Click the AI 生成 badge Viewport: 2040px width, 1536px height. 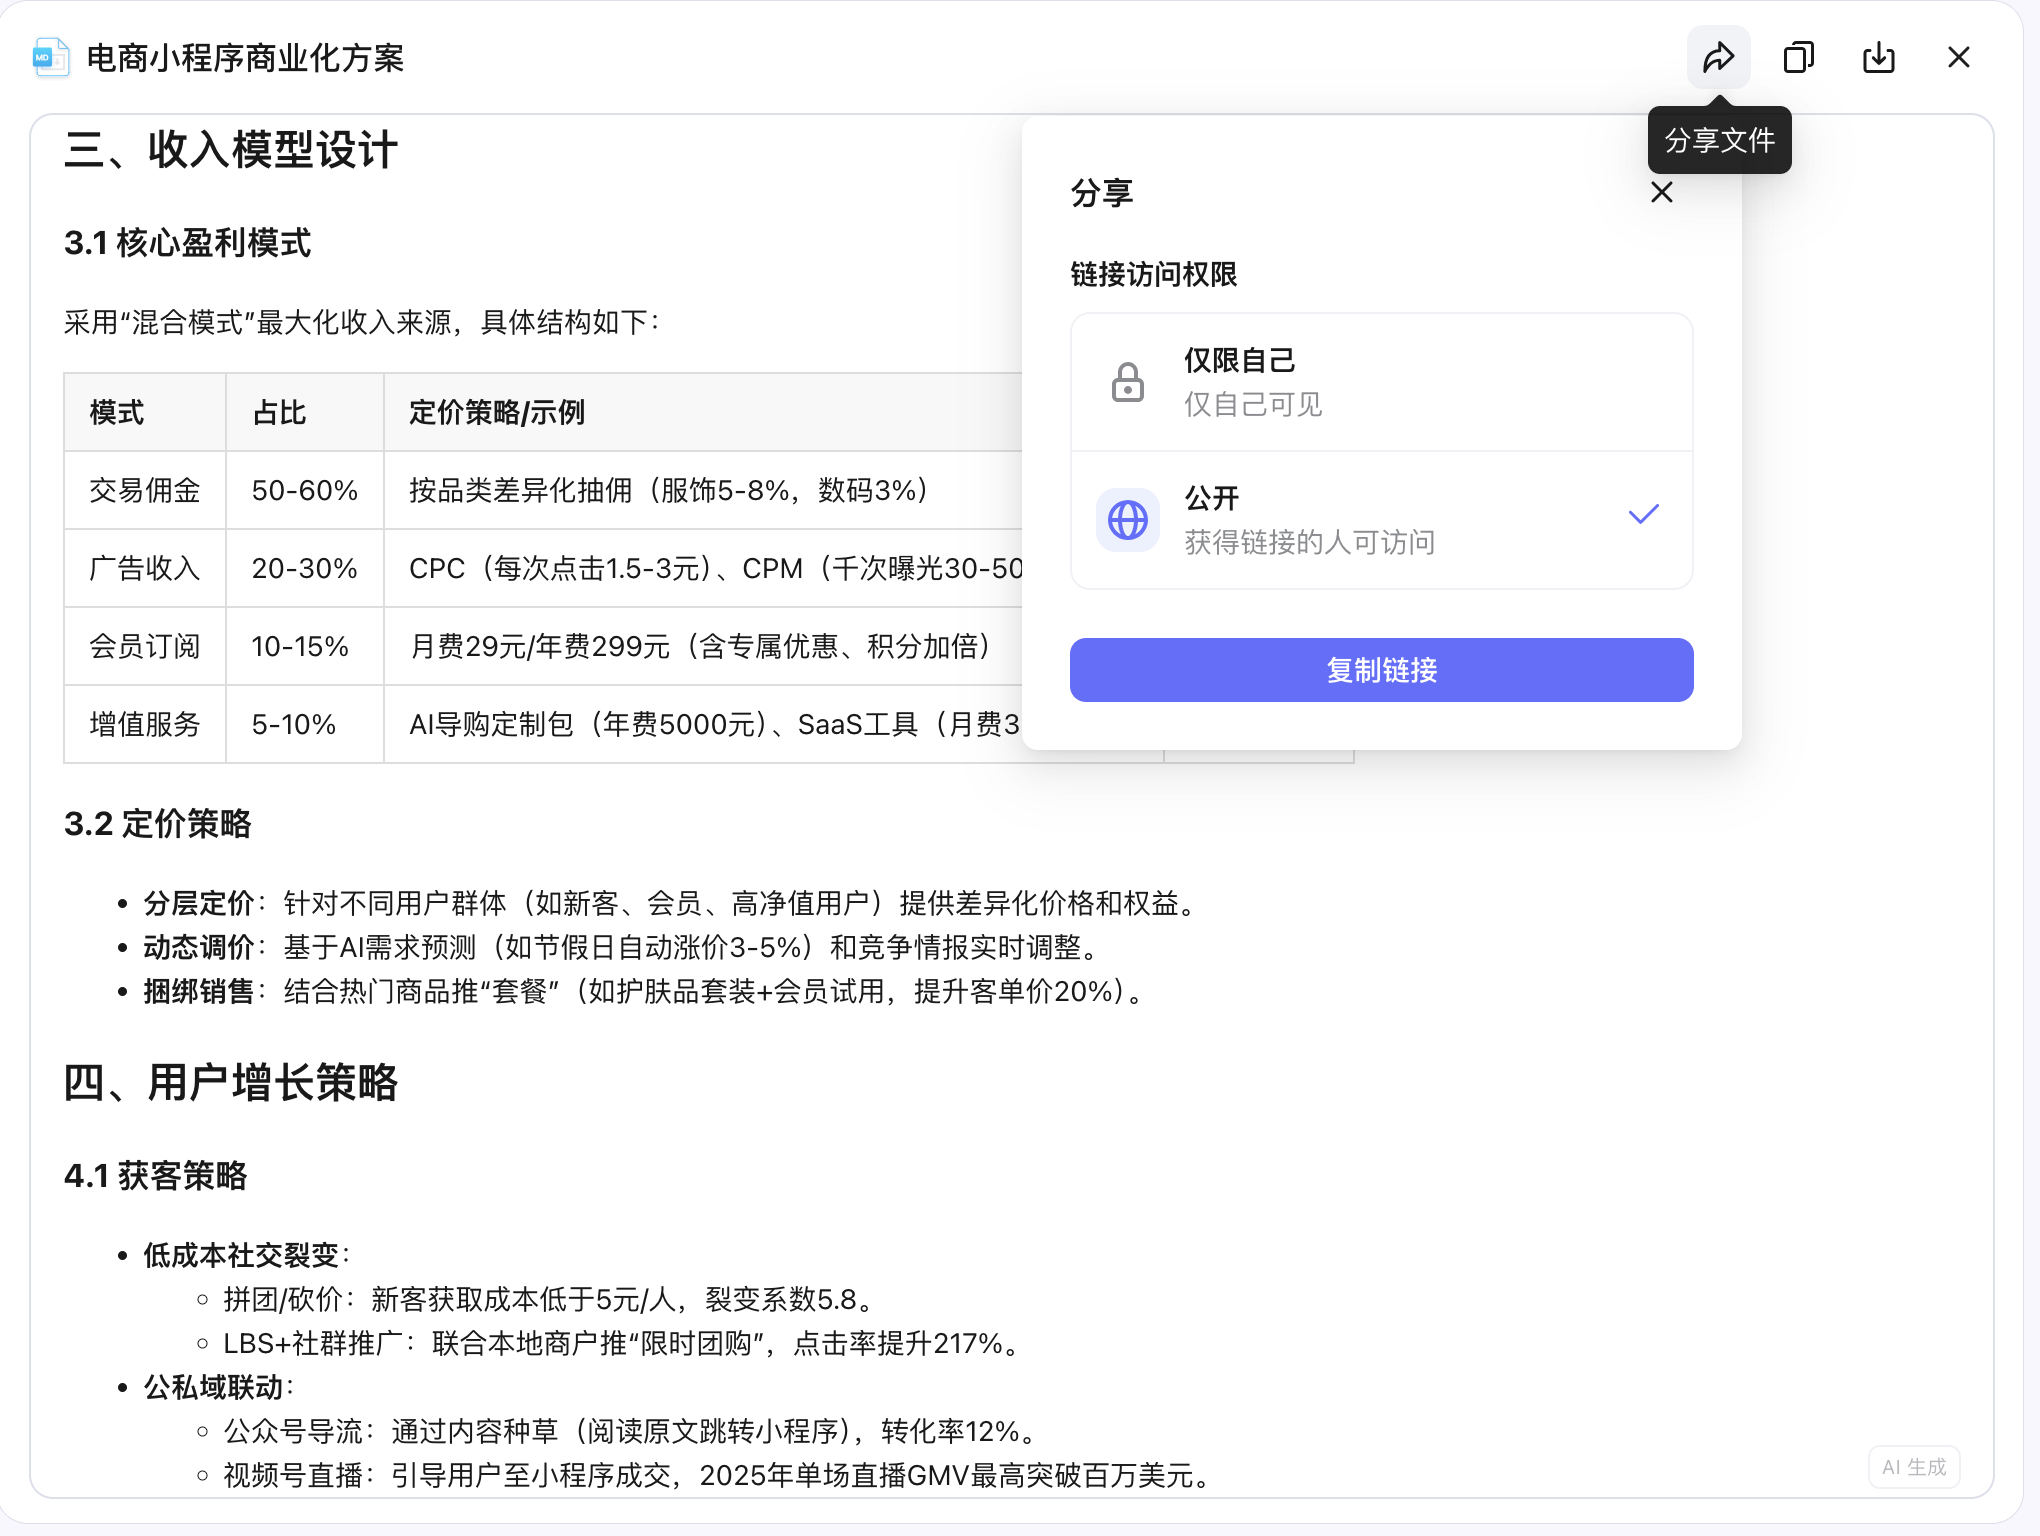pyautogui.click(x=1913, y=1467)
